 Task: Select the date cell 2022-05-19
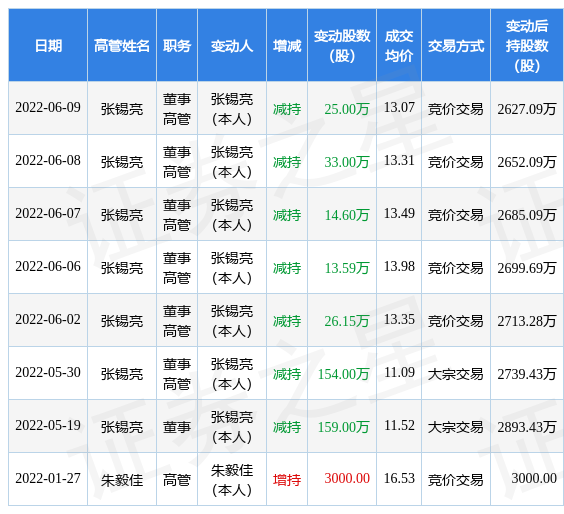tap(48, 425)
